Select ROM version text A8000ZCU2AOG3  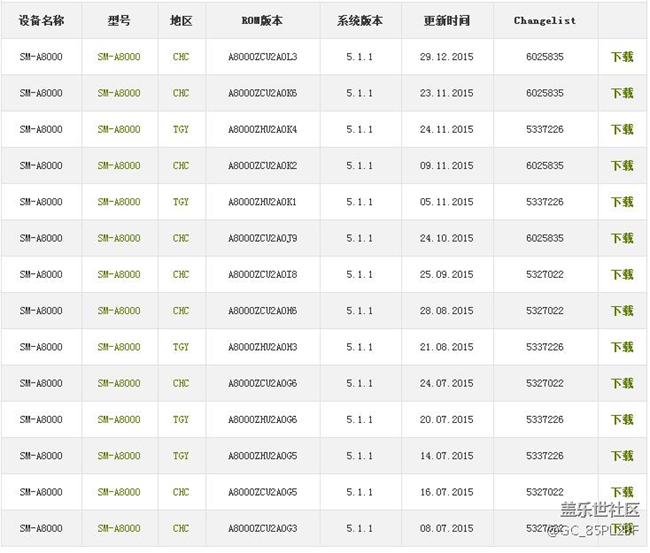coord(262,528)
